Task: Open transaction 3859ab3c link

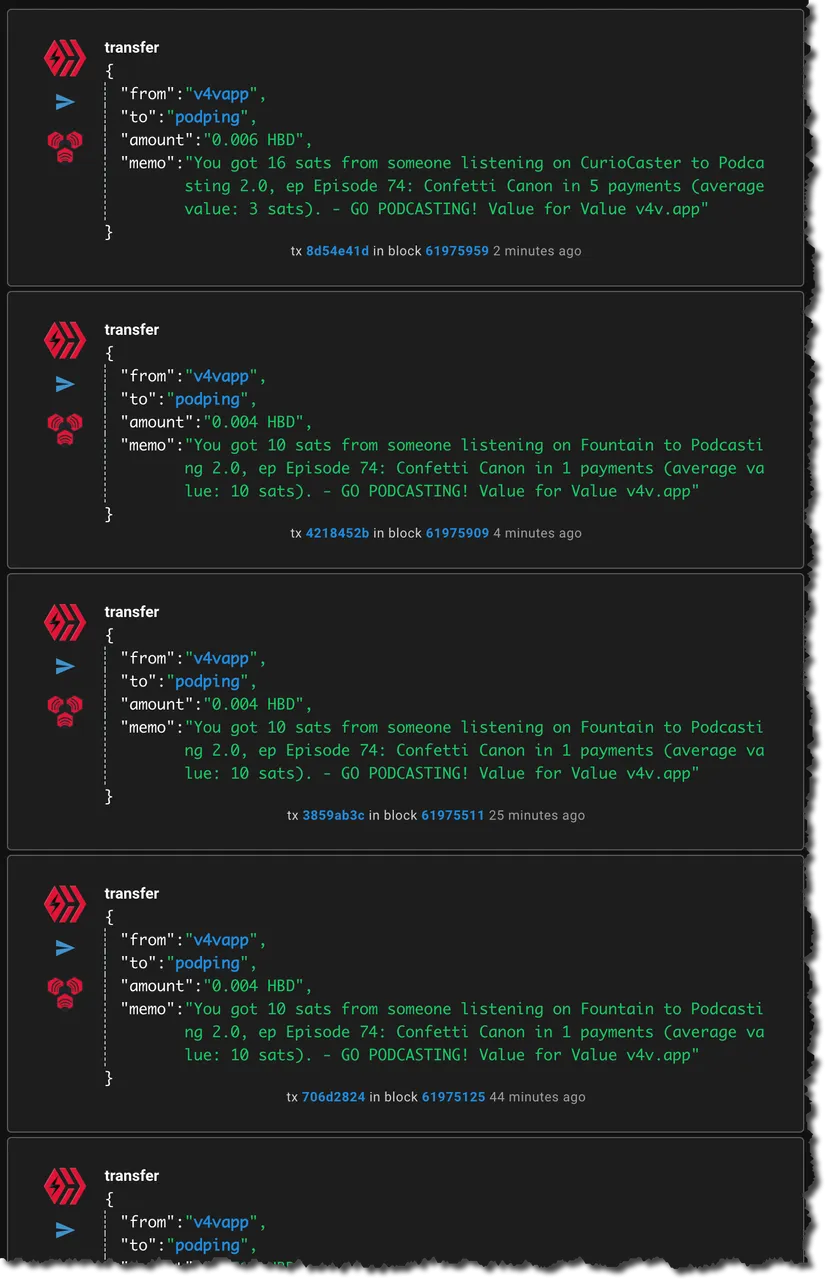Action: coord(333,815)
